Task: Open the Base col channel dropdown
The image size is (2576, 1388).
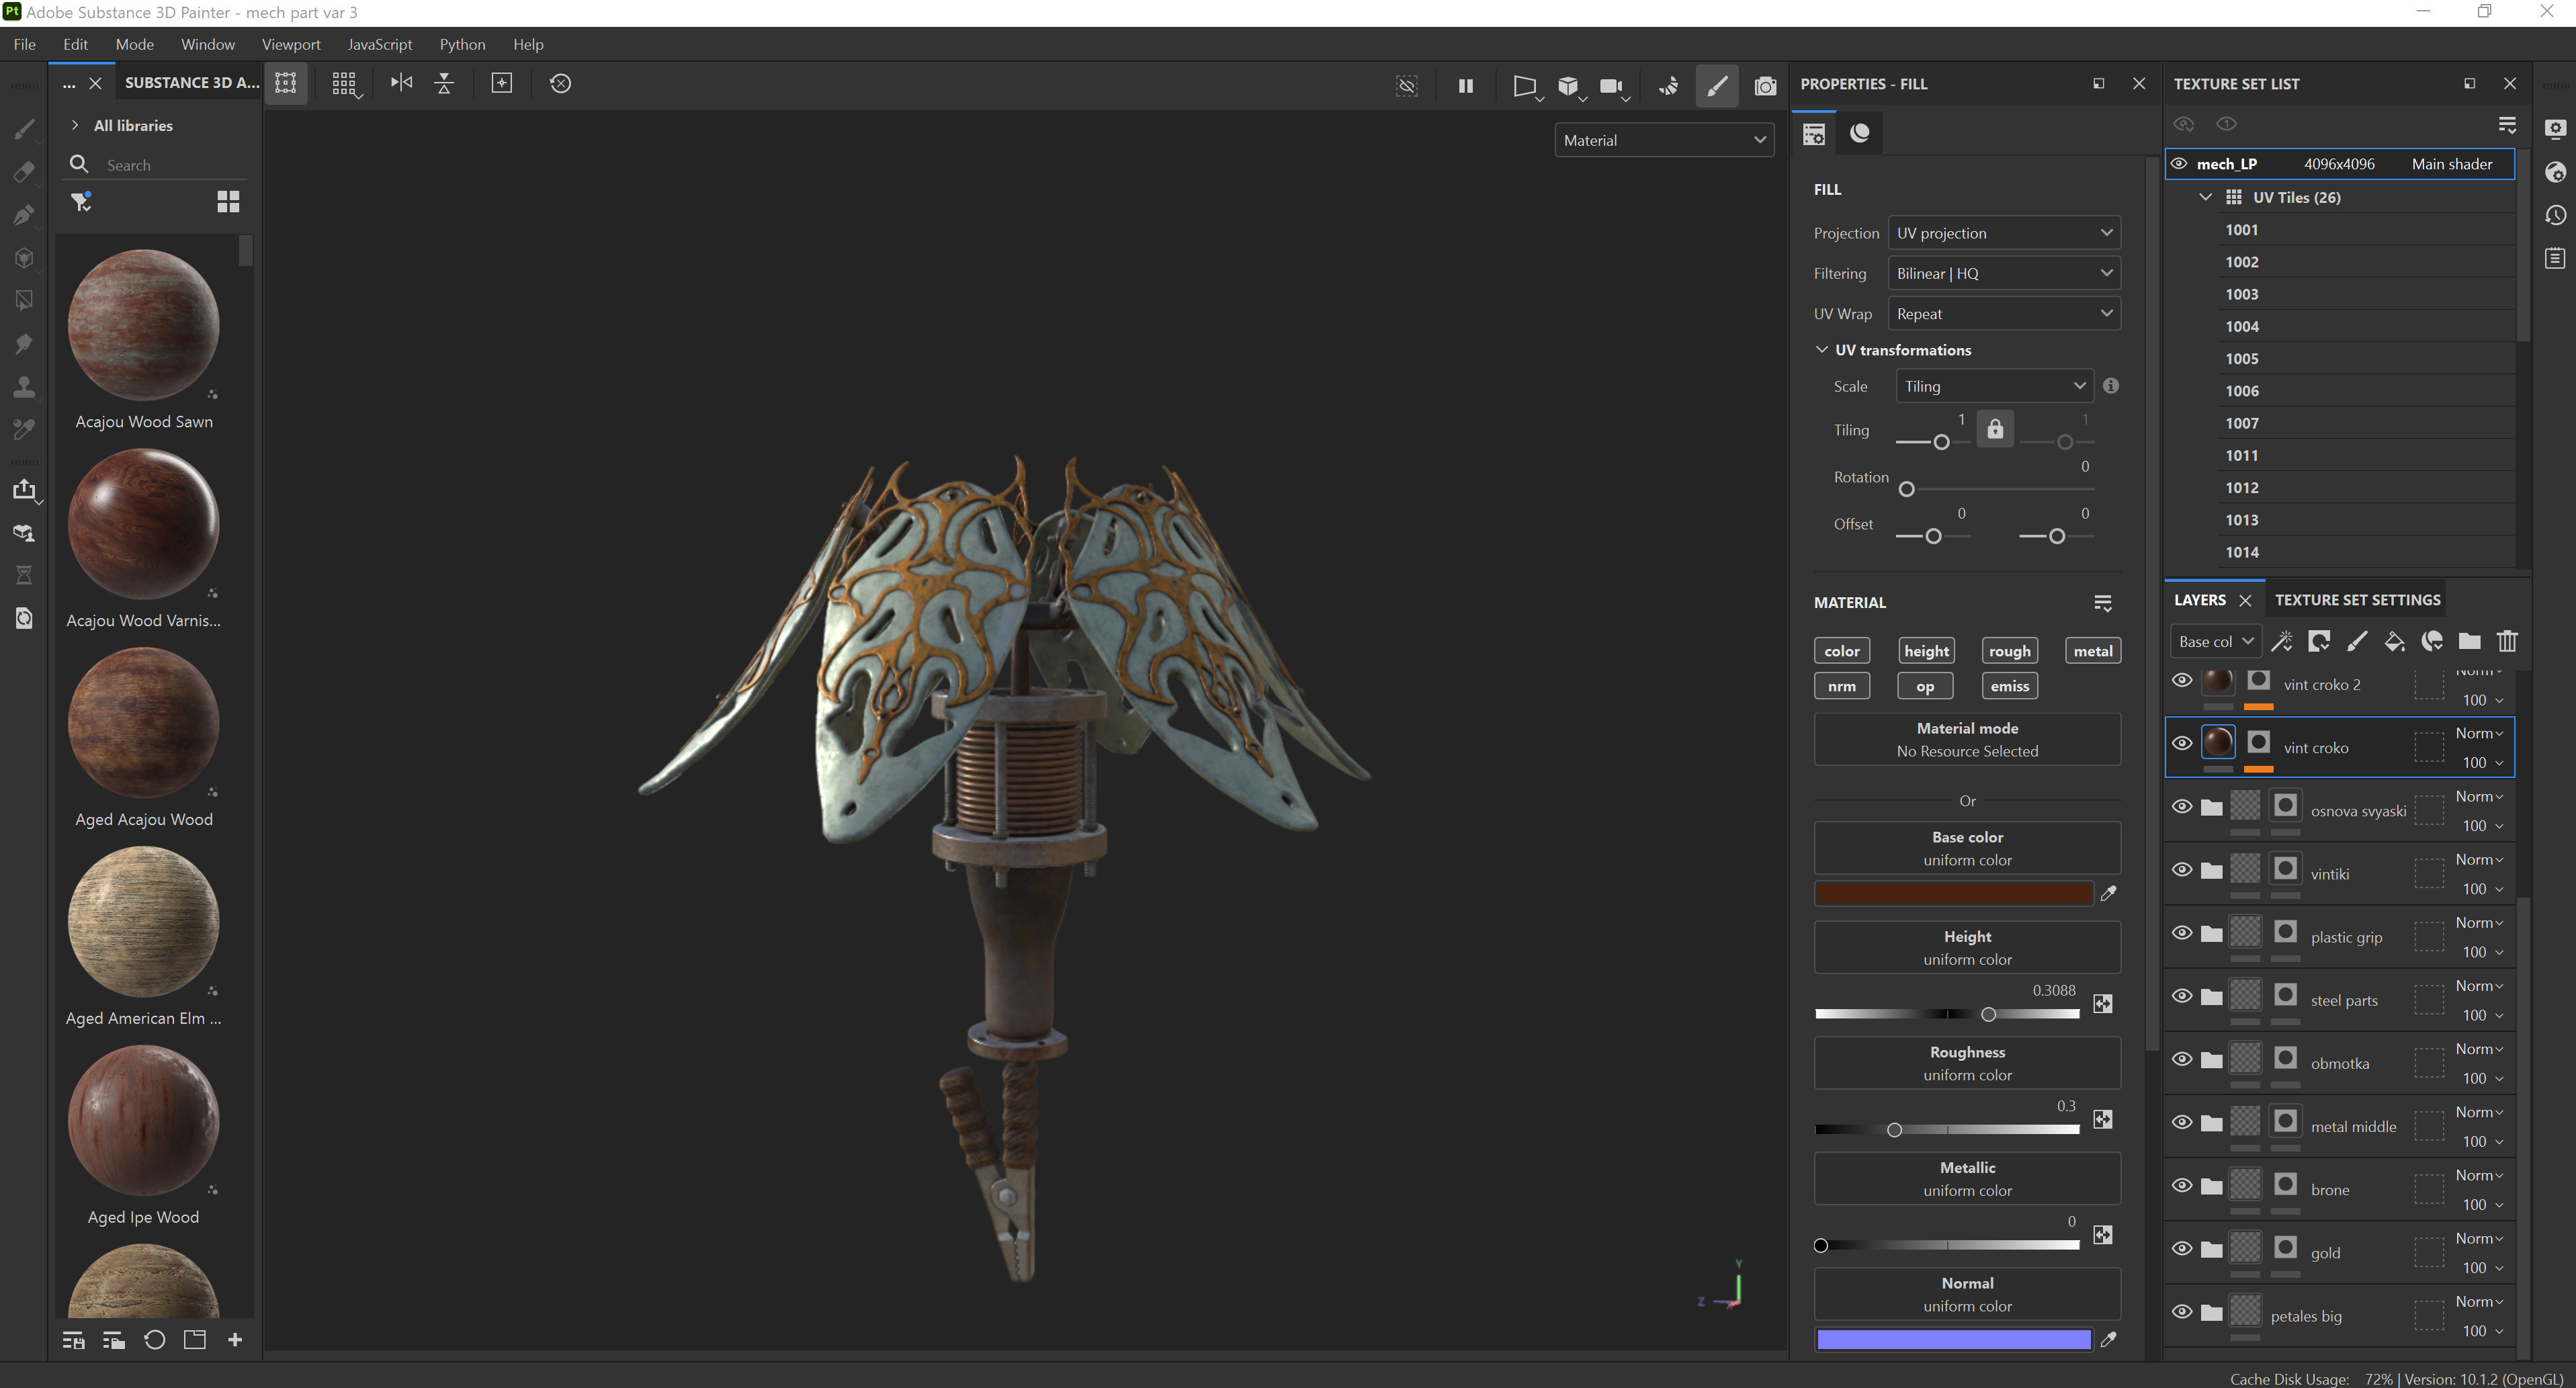Action: coord(2215,641)
